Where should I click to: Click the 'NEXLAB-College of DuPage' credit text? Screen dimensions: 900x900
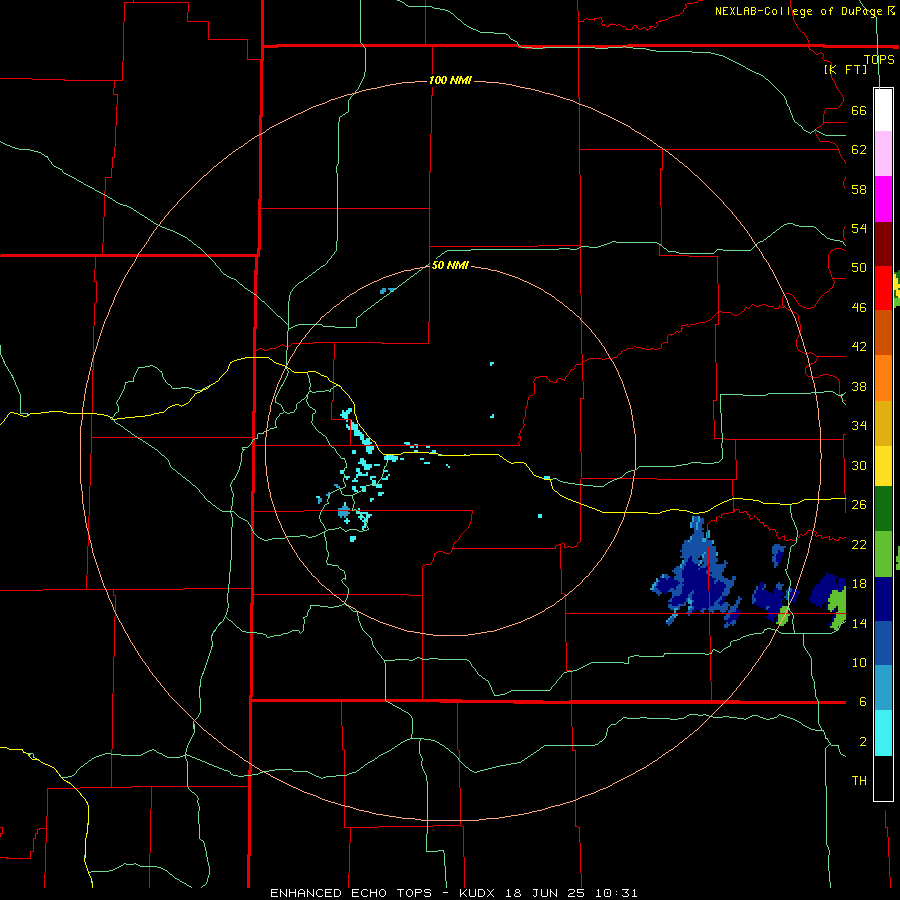point(800,11)
